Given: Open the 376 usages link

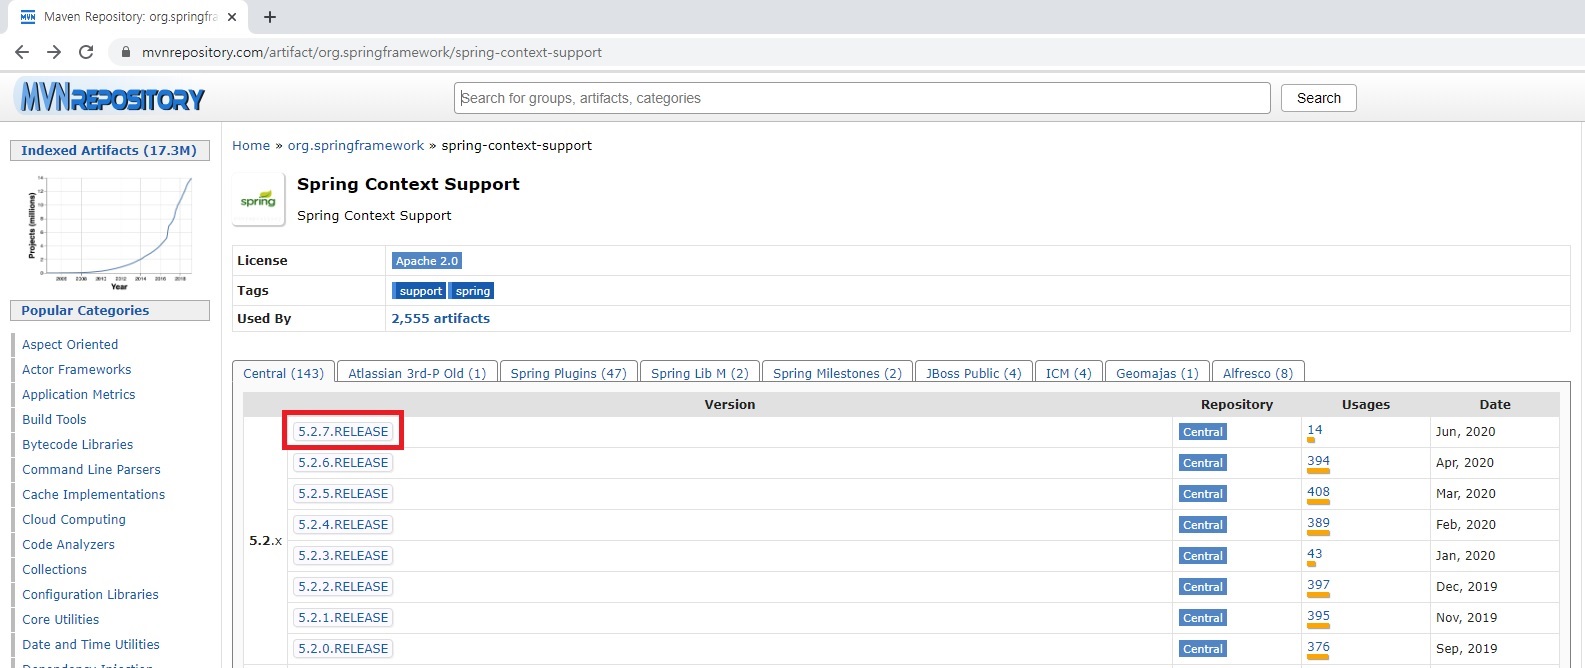Looking at the screenshot, I should tap(1318, 647).
